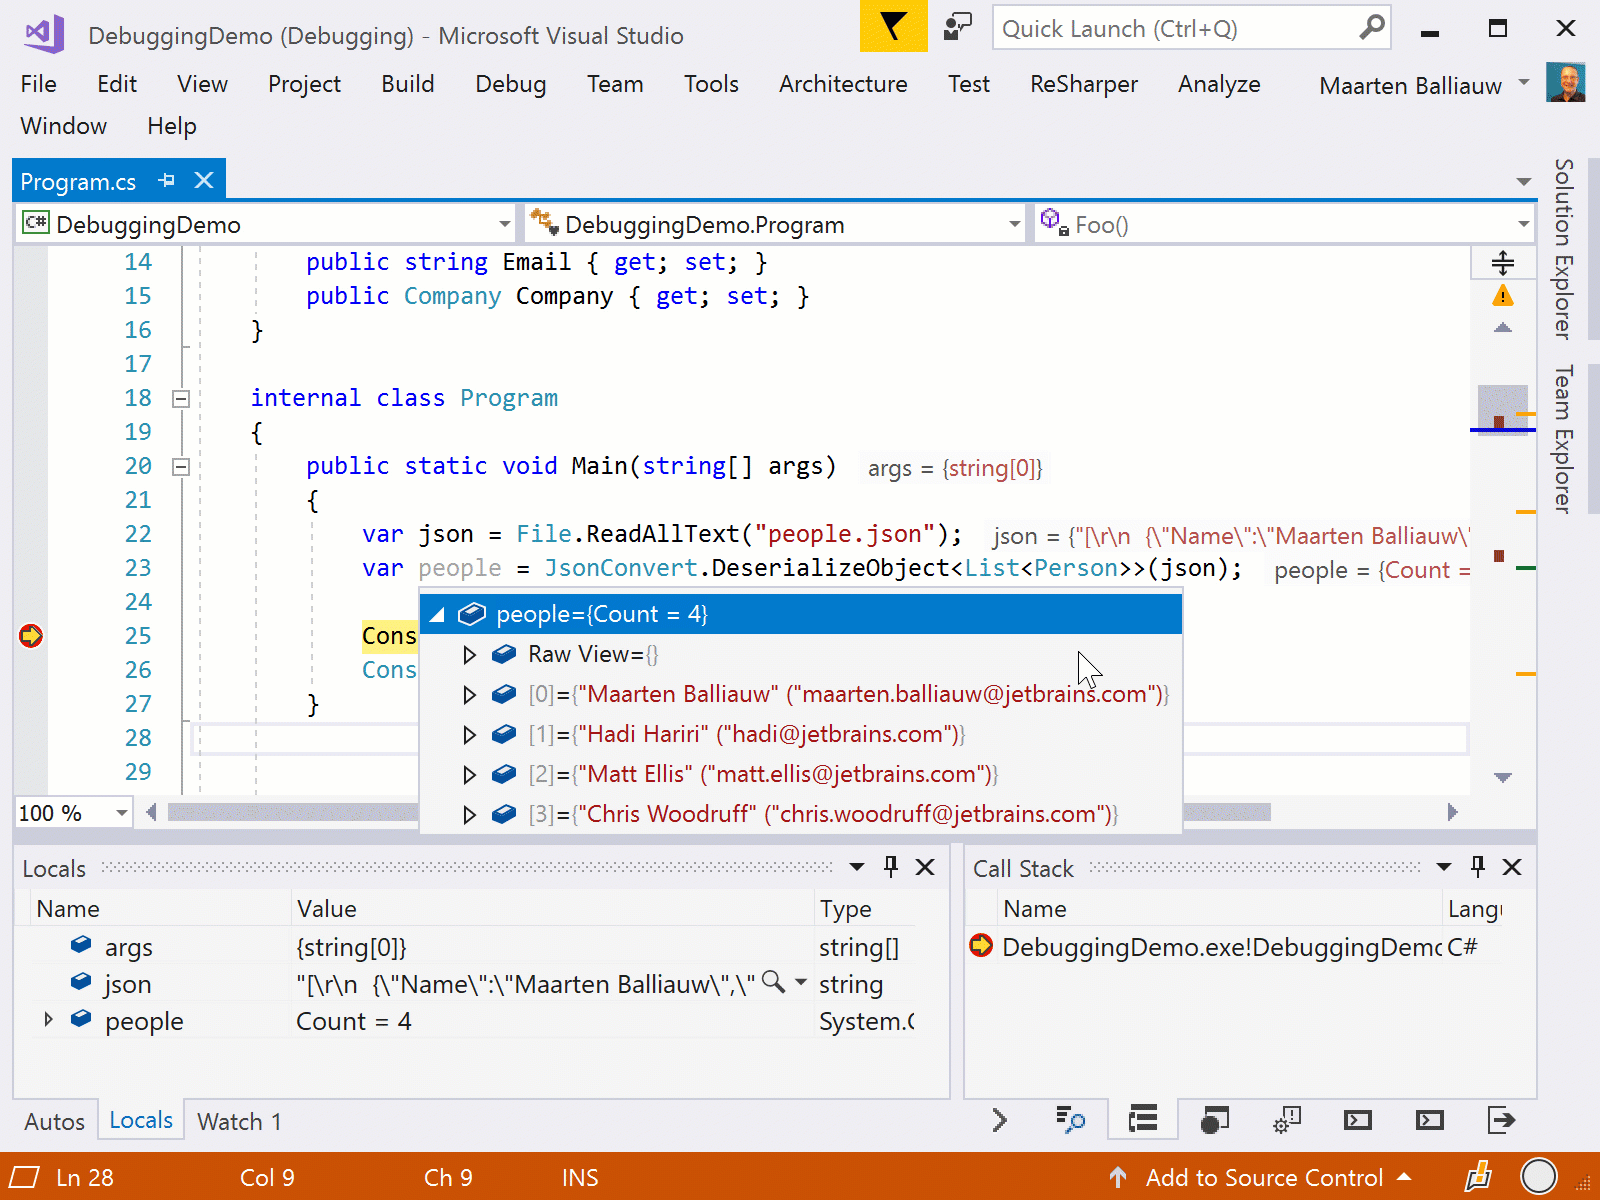Click the ReSharper warning indicator icon
The height and width of the screenshot is (1200, 1600).
coord(1502,296)
